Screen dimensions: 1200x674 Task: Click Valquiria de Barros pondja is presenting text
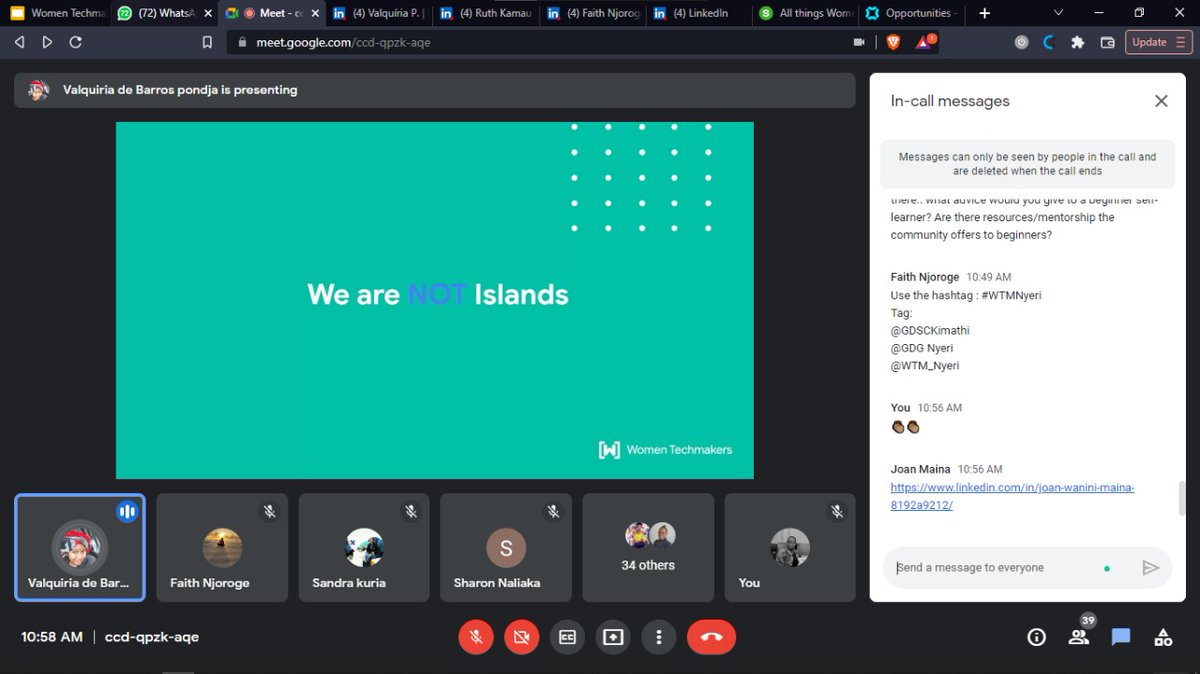(x=180, y=90)
